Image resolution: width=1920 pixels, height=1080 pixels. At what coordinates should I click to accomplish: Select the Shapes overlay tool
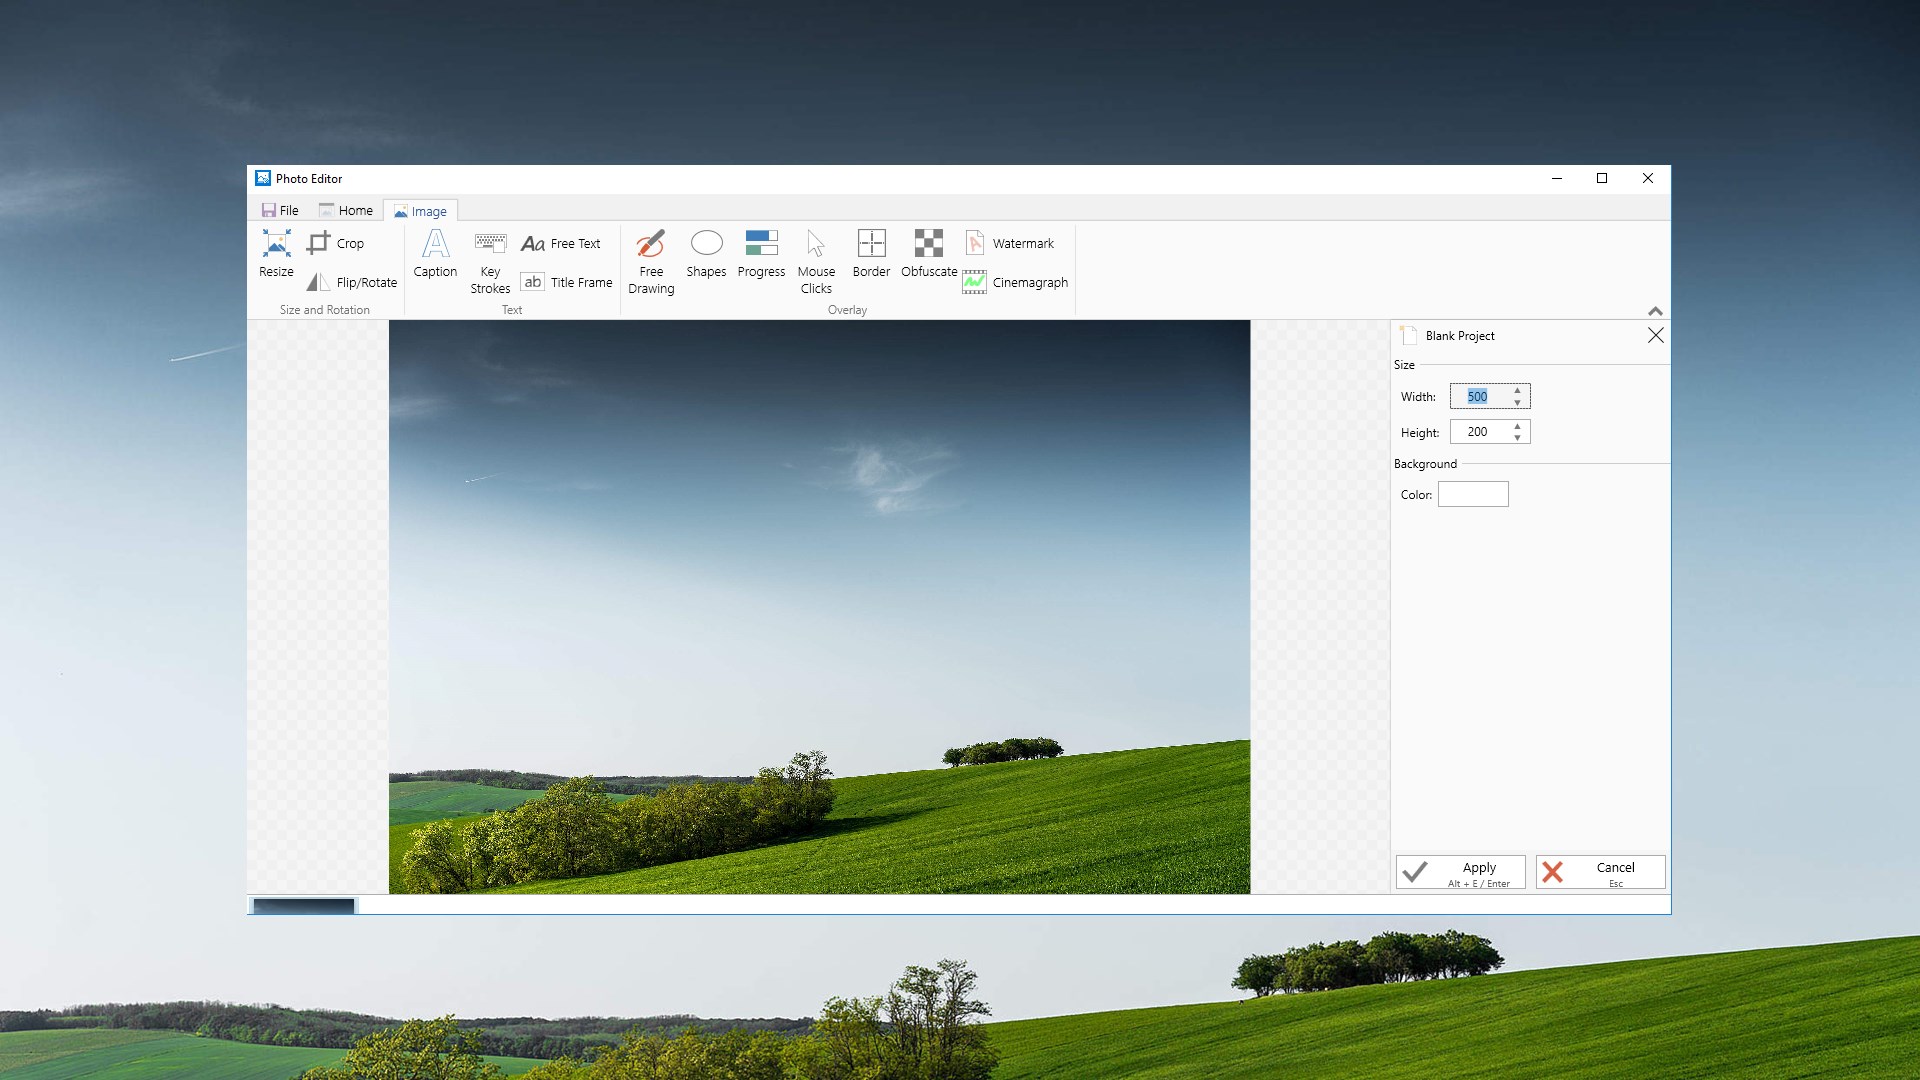click(x=706, y=255)
